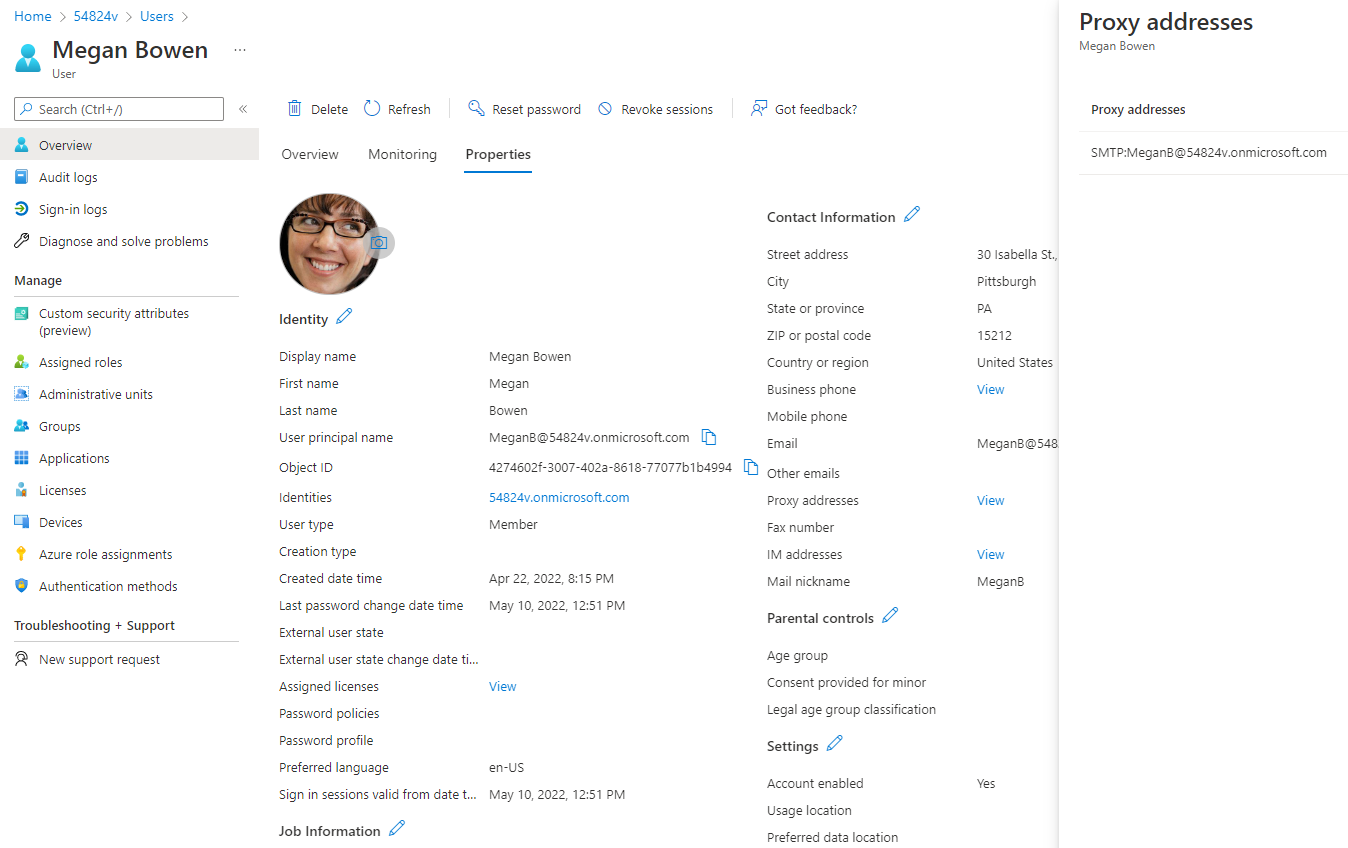Edit Job Information with pencil icon
The height and width of the screenshot is (848, 1348).
pyautogui.click(x=397, y=829)
